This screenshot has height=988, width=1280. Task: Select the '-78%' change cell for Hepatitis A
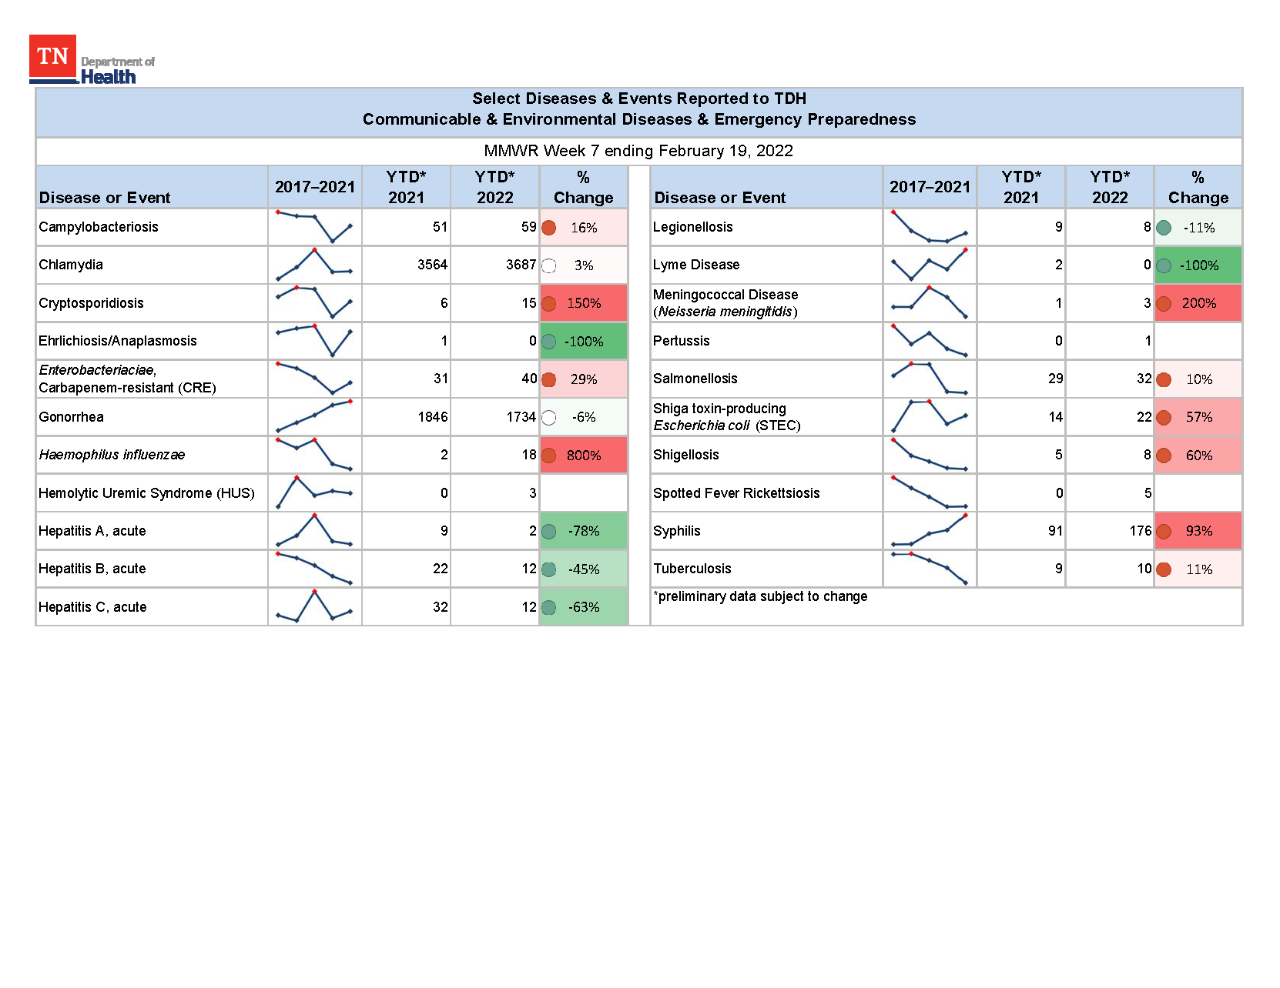point(584,531)
